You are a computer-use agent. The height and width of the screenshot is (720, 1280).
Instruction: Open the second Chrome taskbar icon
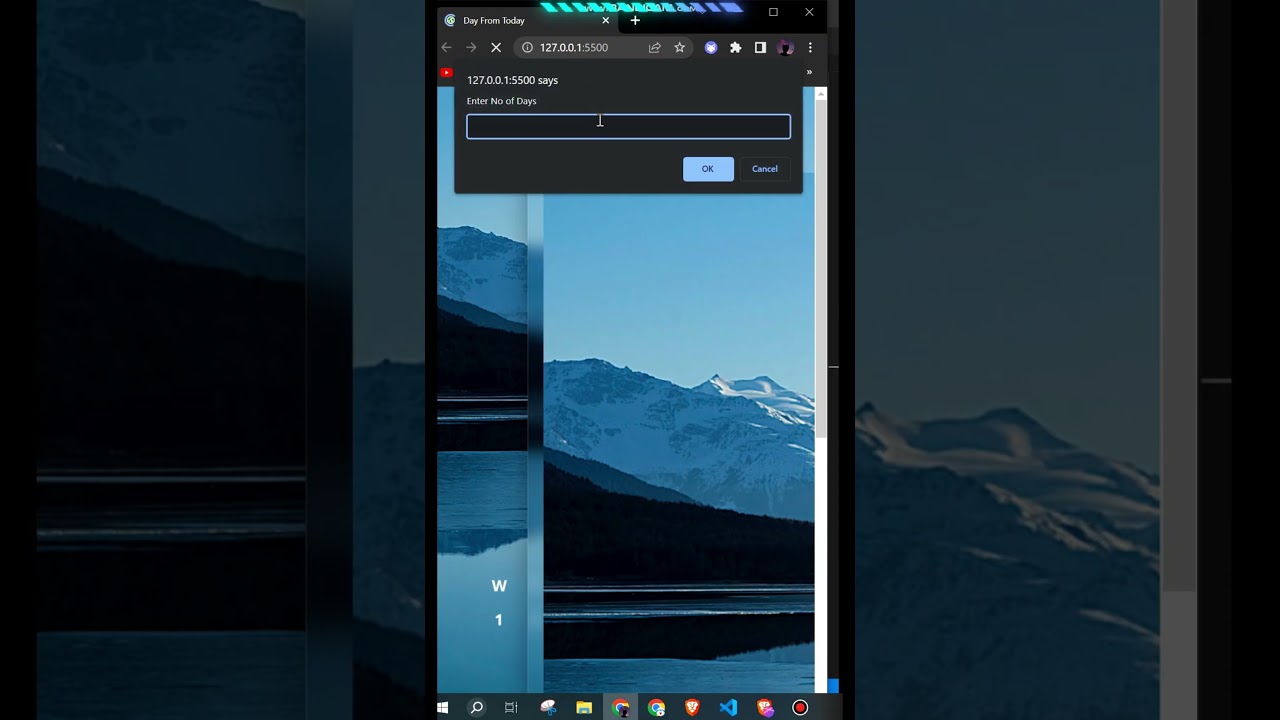(656, 708)
